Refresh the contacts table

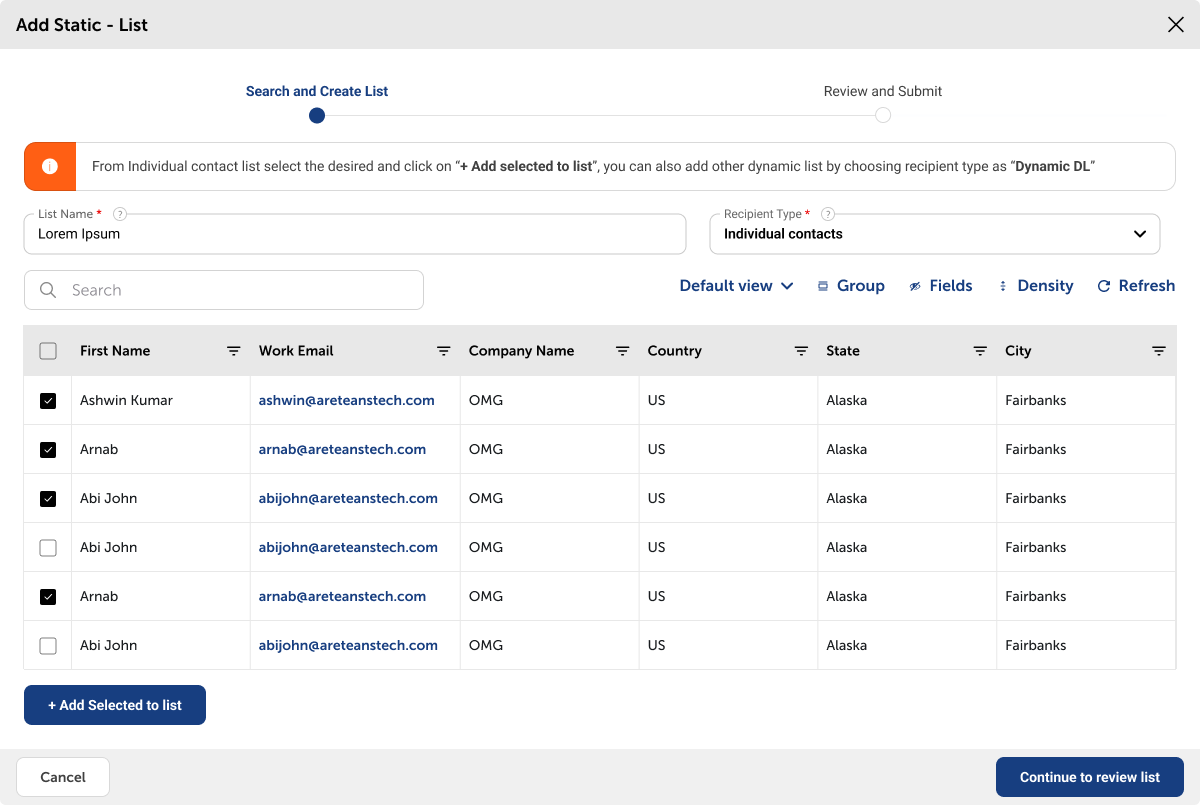1135,286
